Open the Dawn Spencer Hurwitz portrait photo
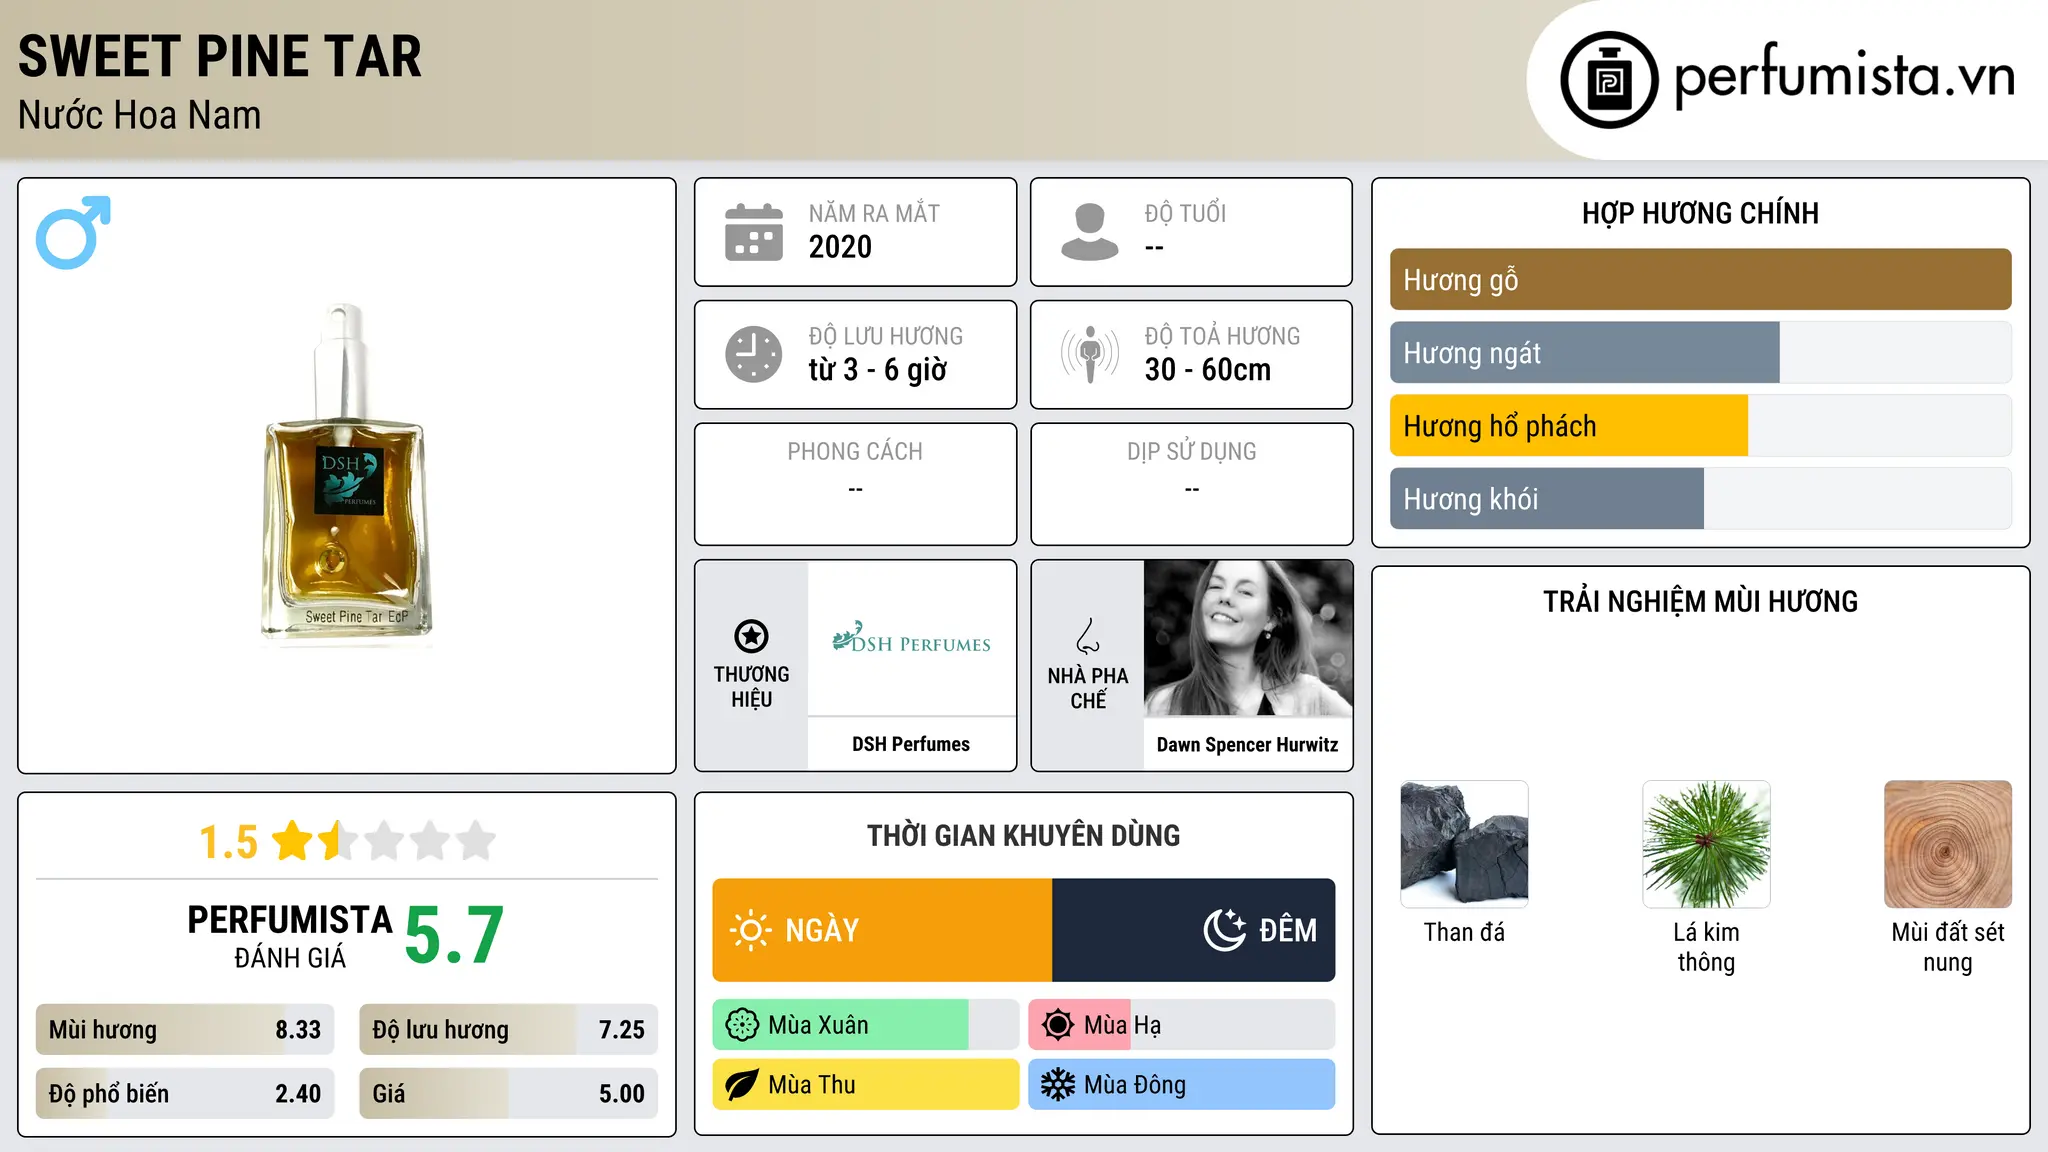This screenshot has width=2048, height=1152. (x=1248, y=638)
